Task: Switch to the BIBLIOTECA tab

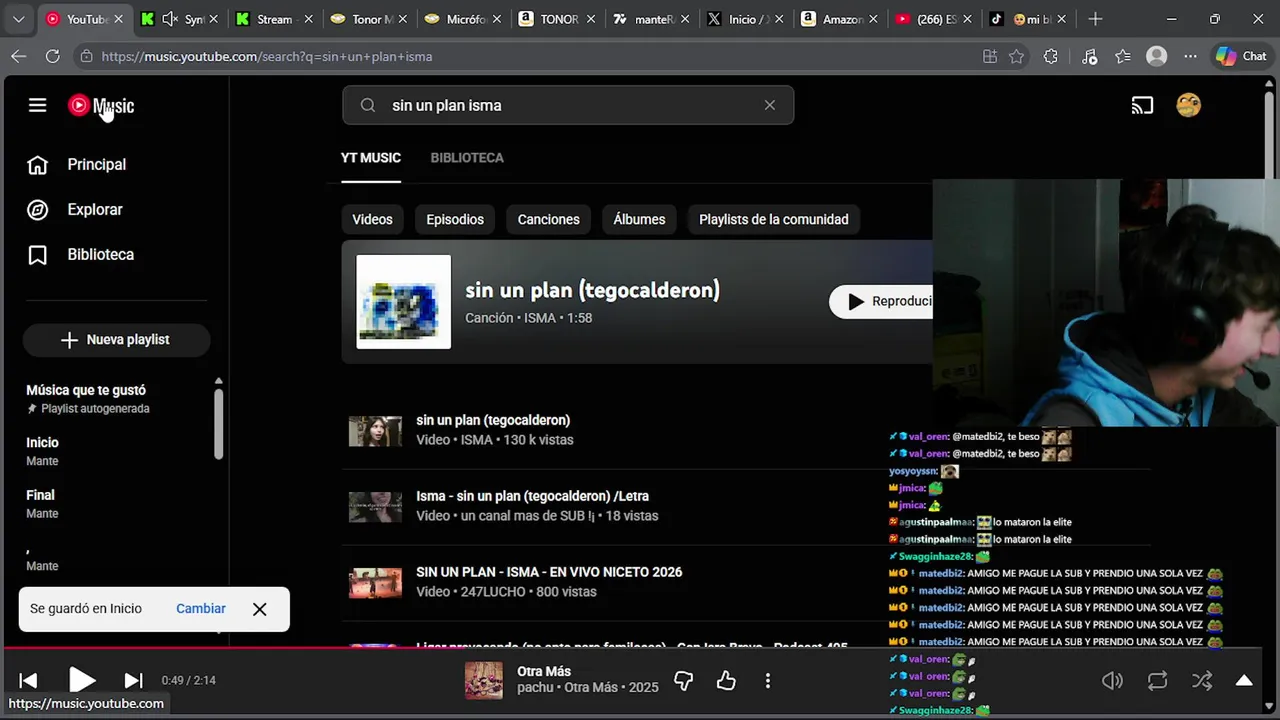Action: 467,158
